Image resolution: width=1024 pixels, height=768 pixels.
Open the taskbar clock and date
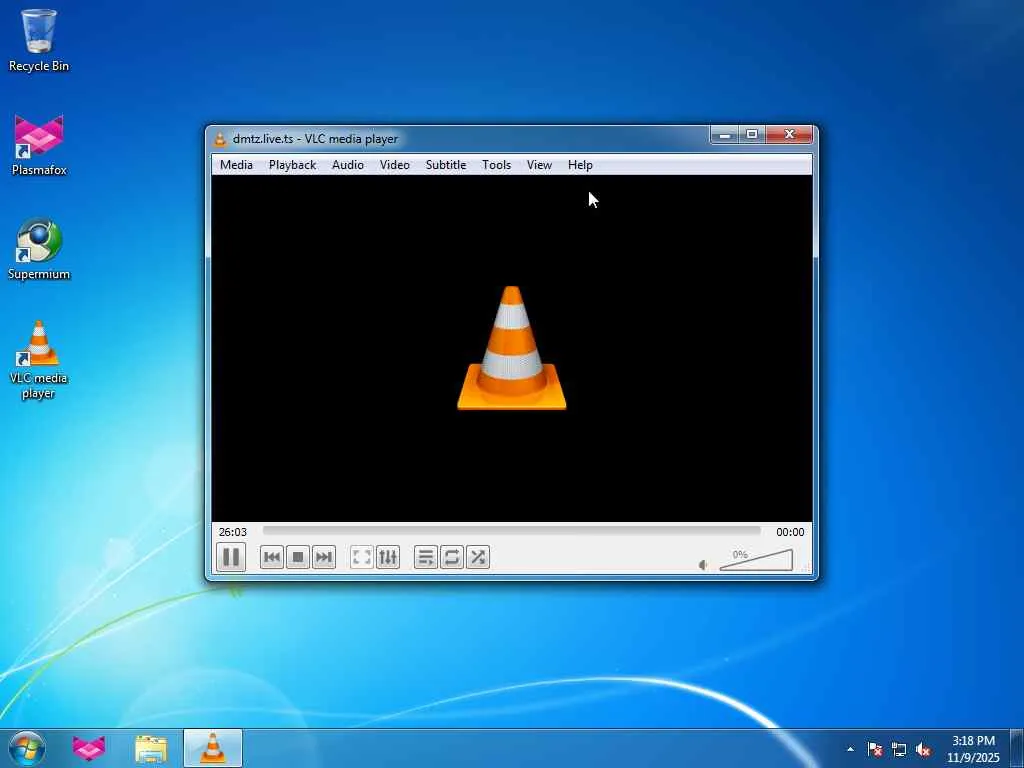[x=973, y=749]
